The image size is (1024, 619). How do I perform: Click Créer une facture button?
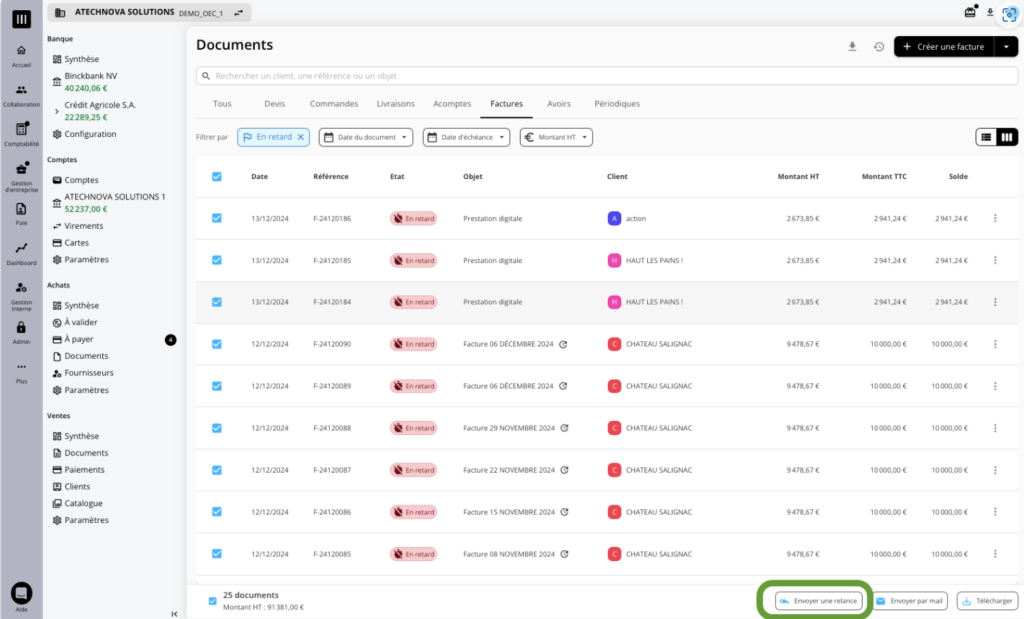[944, 46]
